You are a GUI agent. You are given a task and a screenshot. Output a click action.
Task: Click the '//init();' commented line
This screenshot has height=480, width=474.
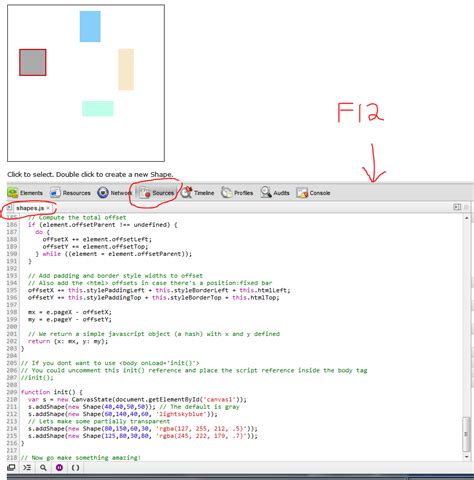tap(37, 377)
